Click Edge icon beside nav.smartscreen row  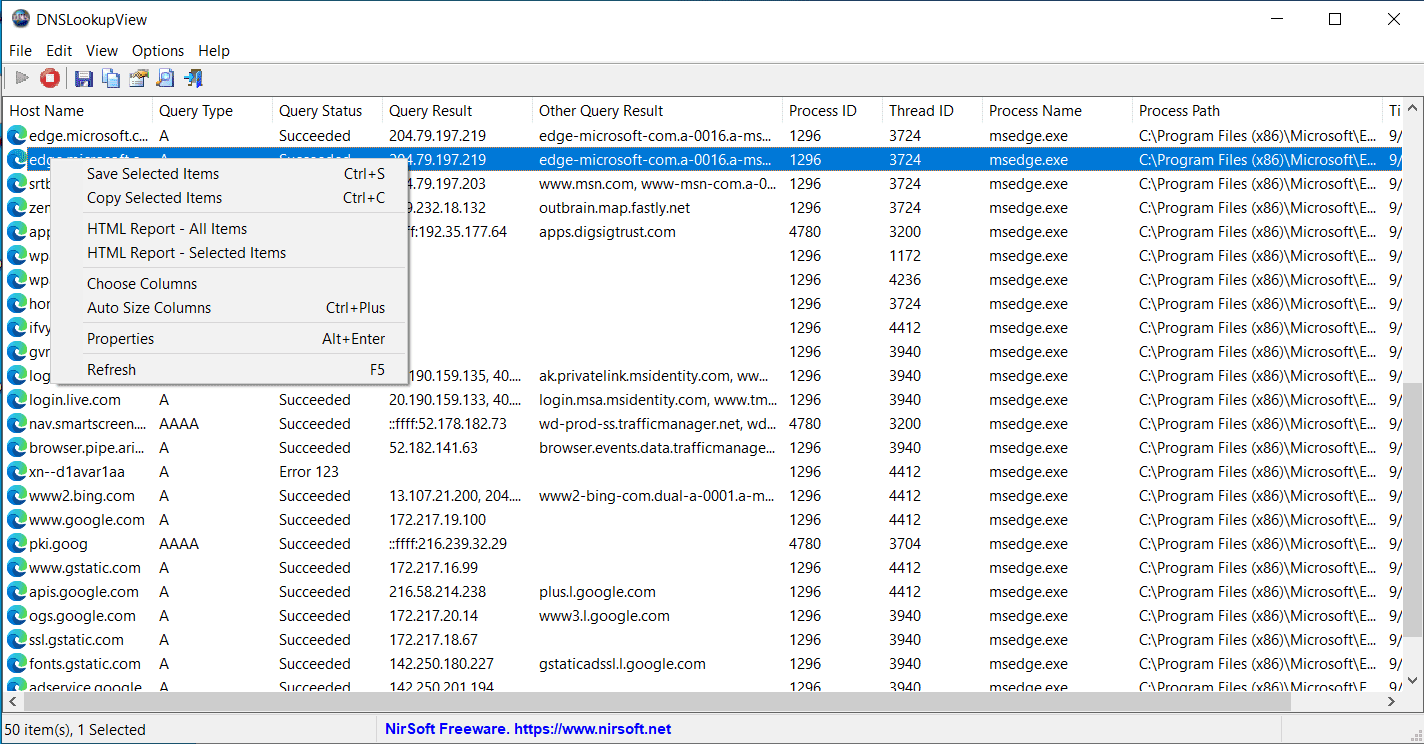tap(17, 424)
